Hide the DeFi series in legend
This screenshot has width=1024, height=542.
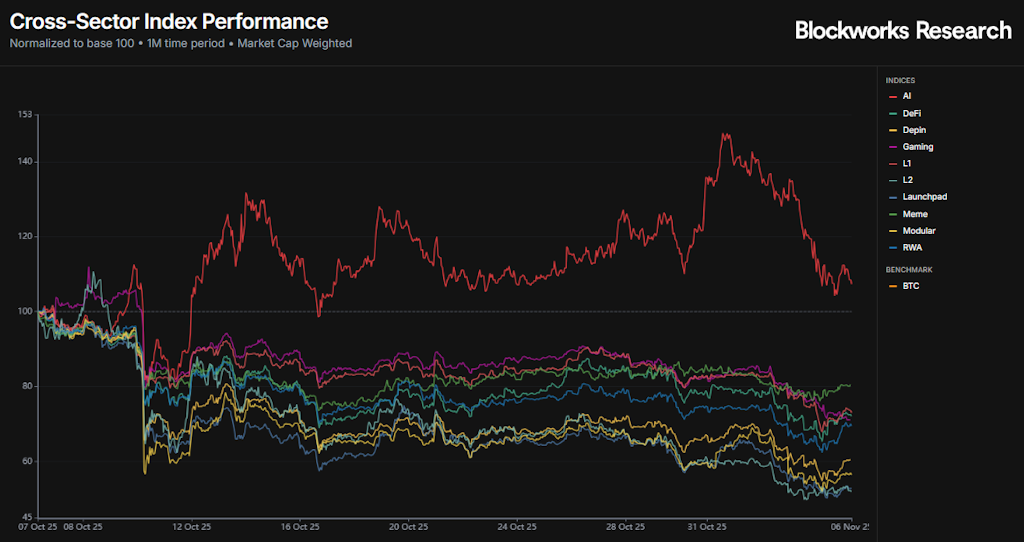click(911, 113)
